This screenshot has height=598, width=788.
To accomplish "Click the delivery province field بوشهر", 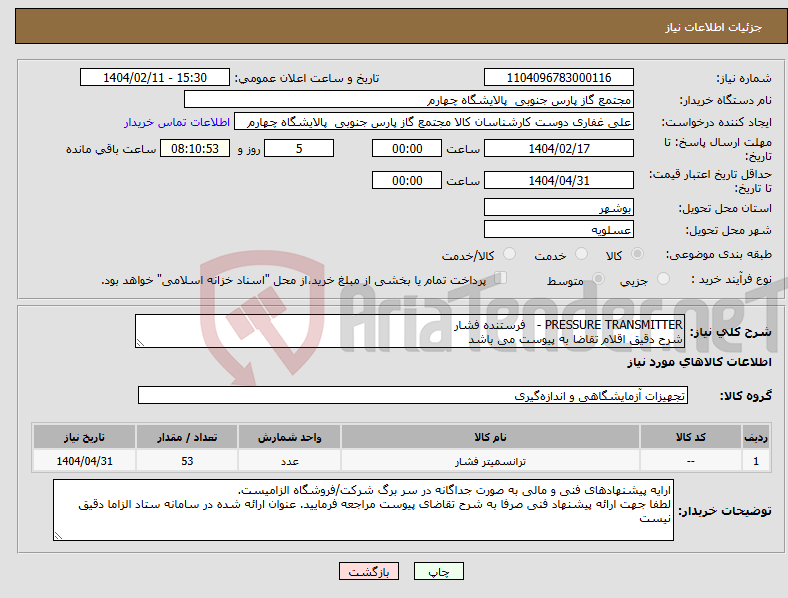I will 559,208.
